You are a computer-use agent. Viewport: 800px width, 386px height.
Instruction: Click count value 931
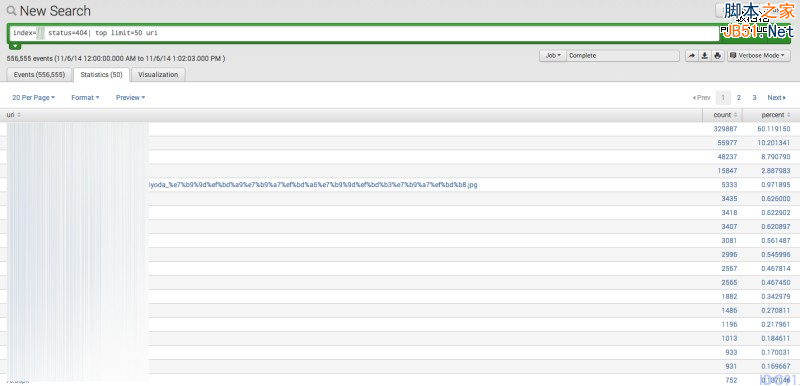(731, 366)
